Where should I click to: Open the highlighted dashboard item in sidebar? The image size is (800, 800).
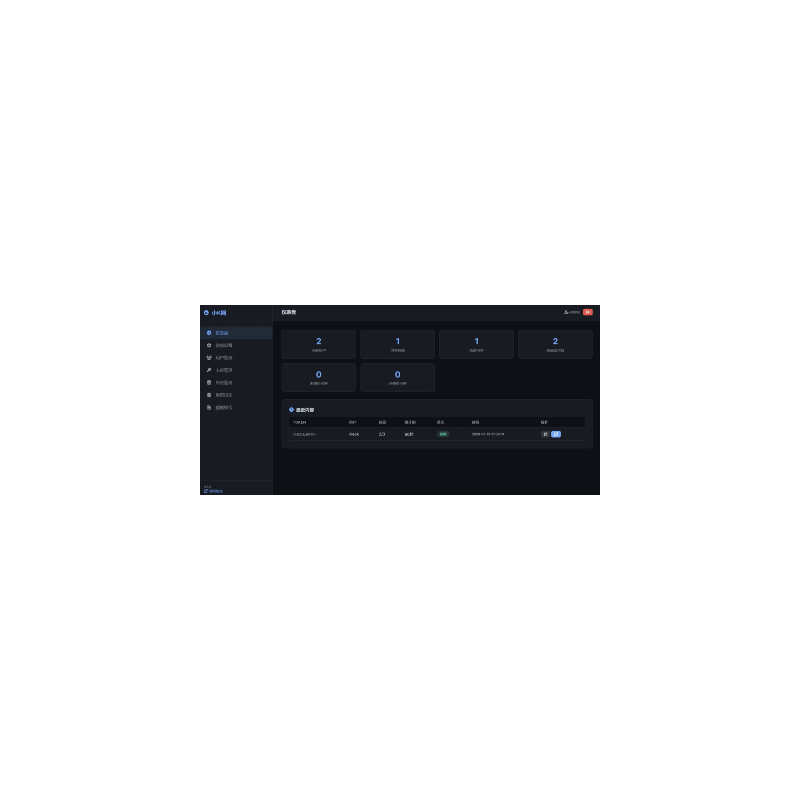coord(236,333)
